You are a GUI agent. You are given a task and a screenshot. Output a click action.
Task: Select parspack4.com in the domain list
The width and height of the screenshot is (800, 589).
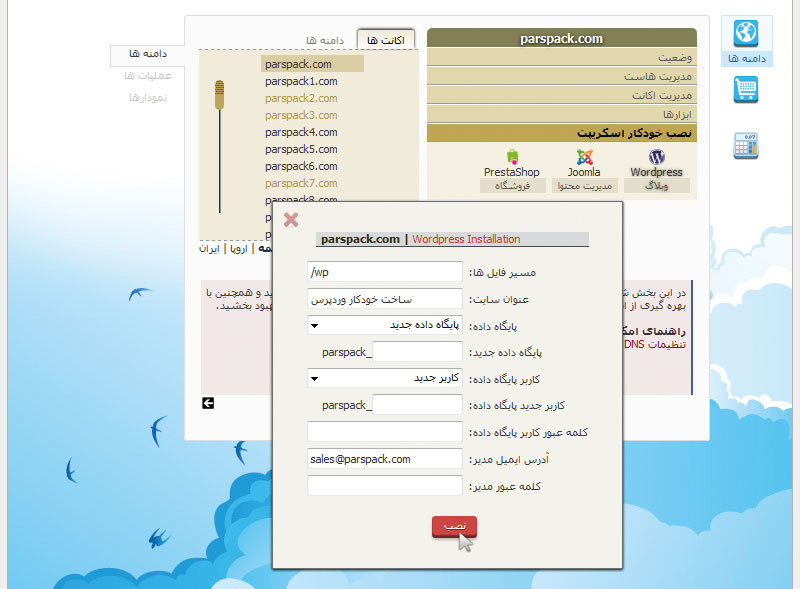(x=301, y=132)
